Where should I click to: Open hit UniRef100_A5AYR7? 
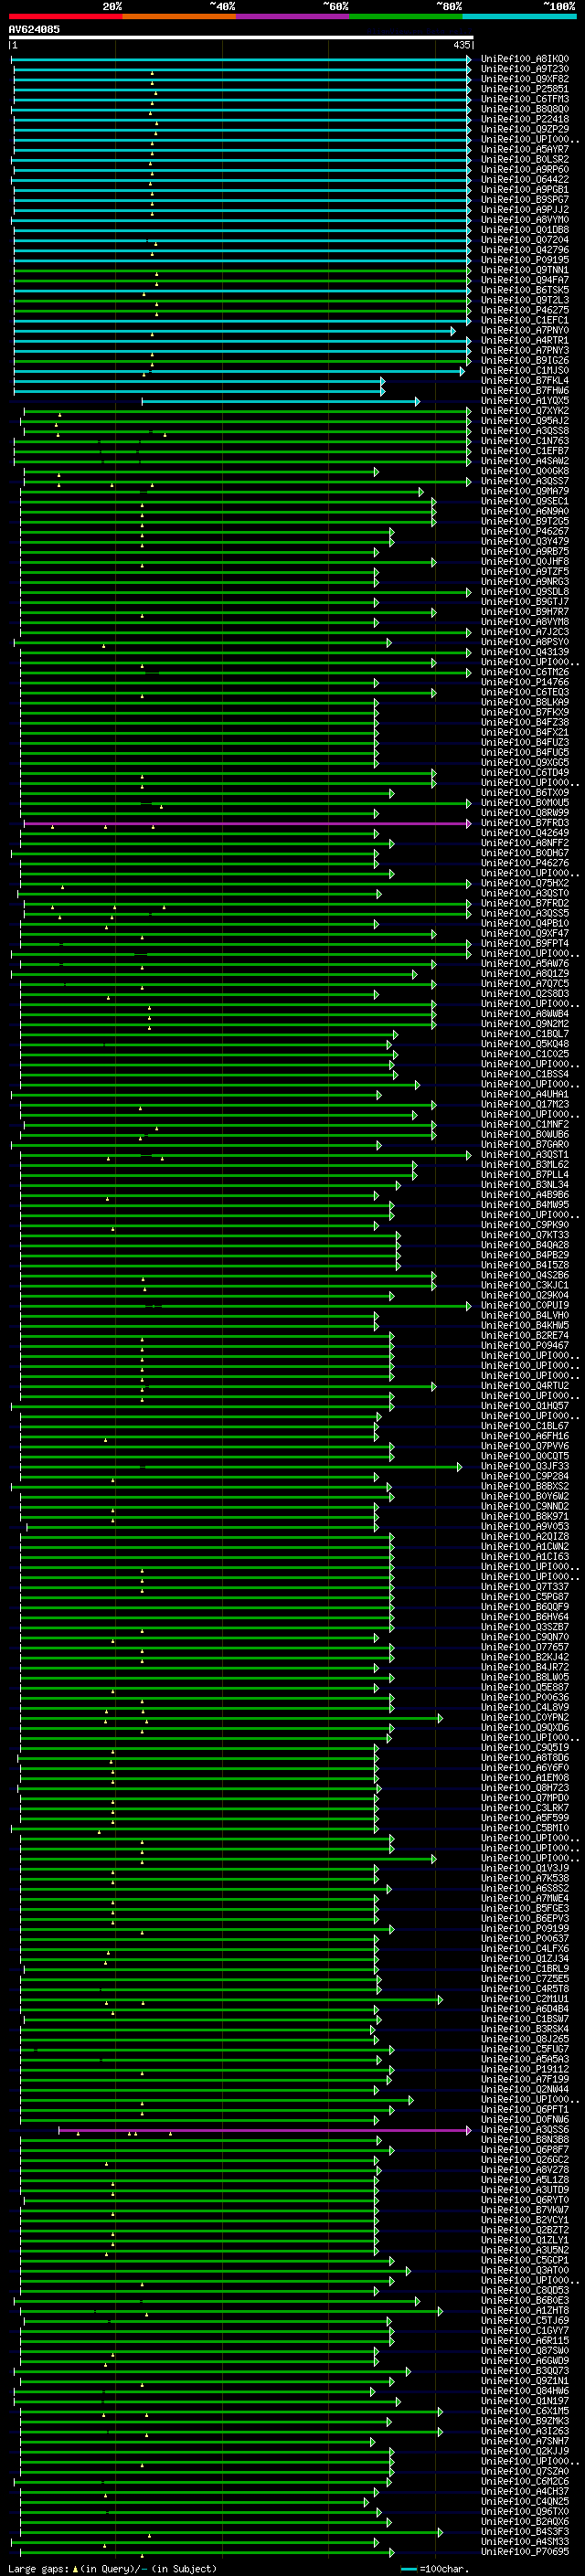pos(525,149)
